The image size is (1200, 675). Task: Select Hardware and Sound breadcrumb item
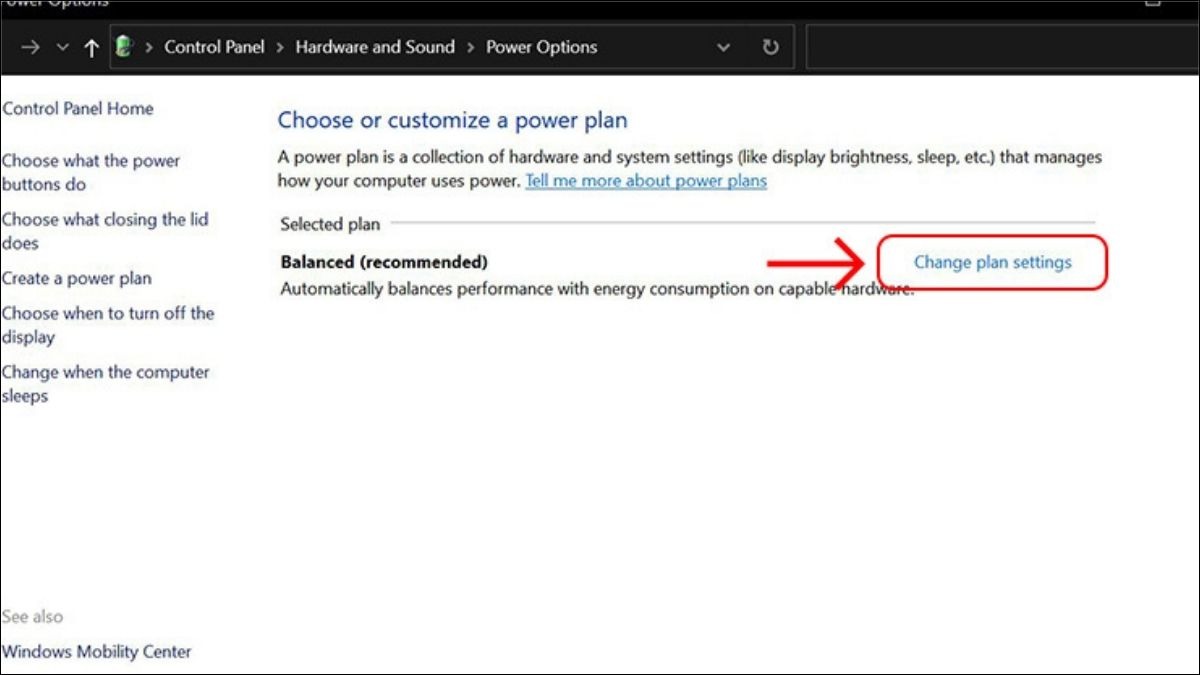375,47
